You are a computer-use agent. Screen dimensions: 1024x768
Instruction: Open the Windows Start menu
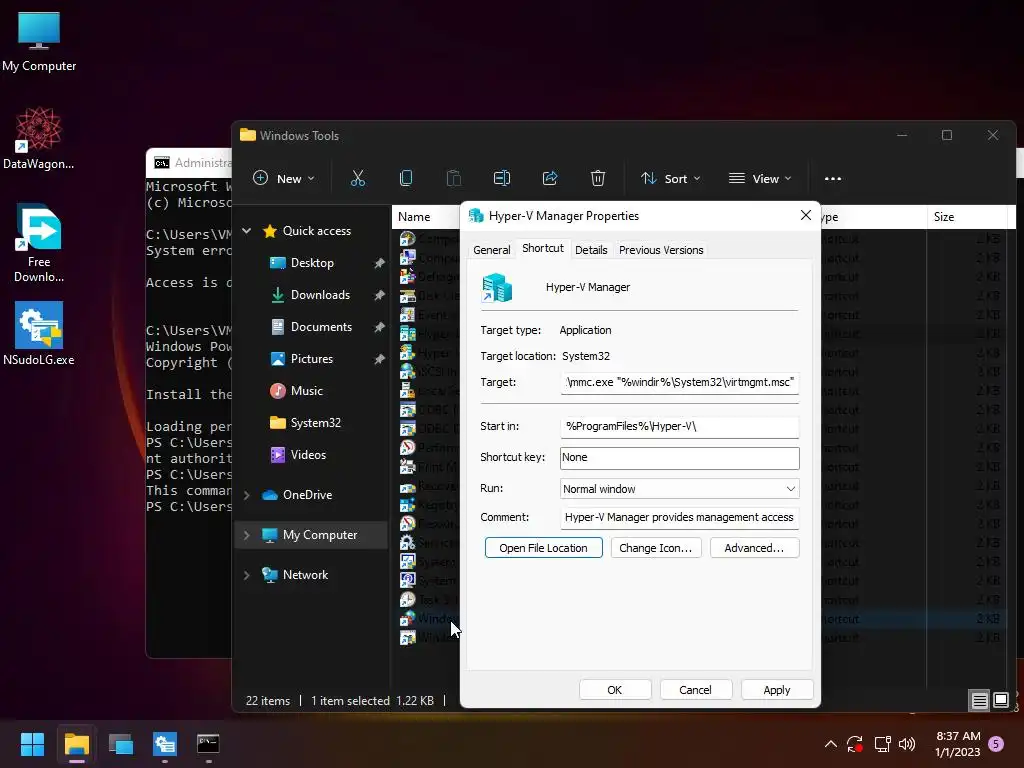point(32,744)
